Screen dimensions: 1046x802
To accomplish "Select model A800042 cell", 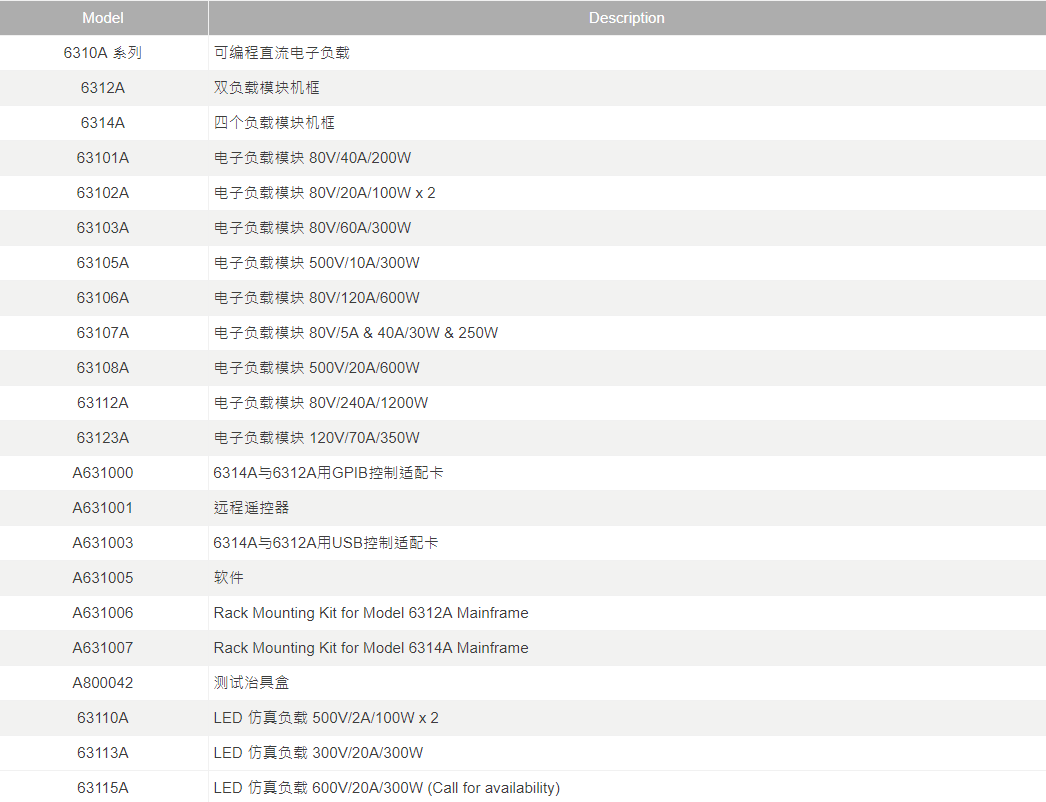I will click(x=103, y=683).
